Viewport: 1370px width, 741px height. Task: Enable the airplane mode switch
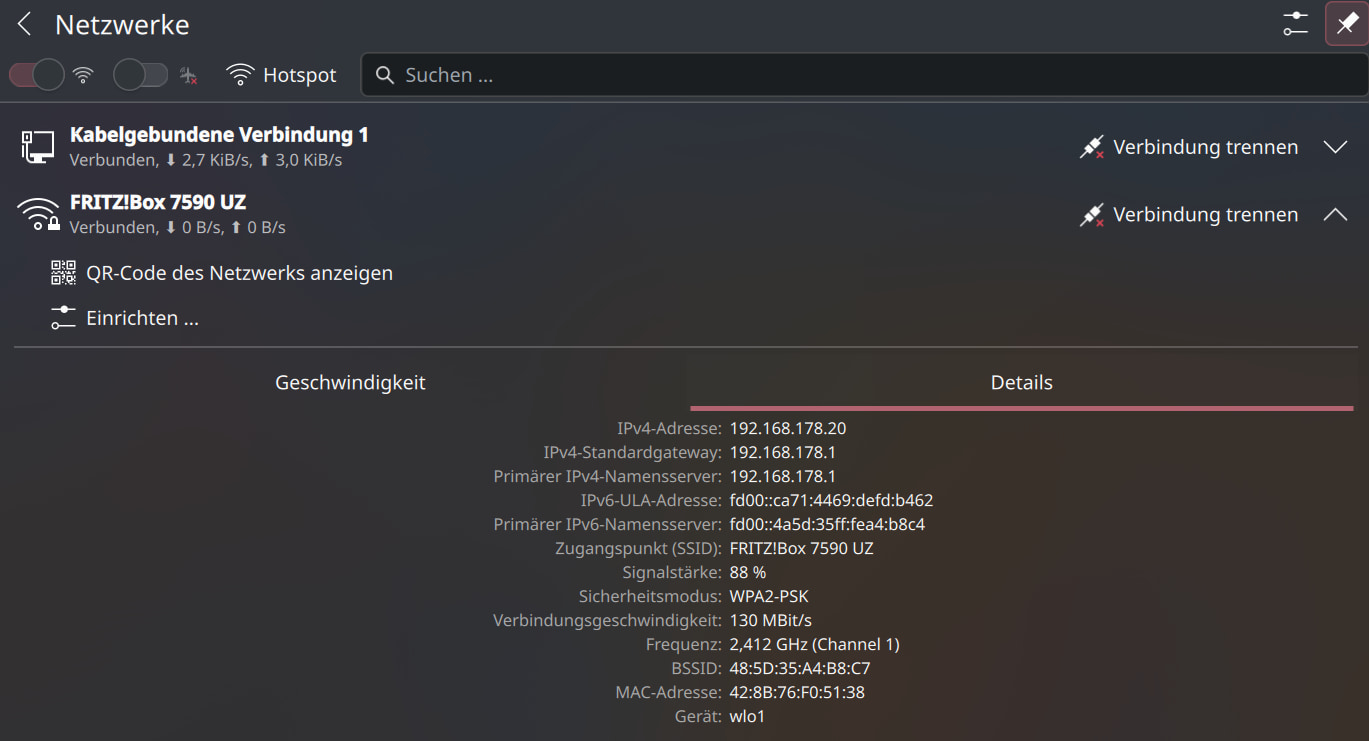click(140, 75)
